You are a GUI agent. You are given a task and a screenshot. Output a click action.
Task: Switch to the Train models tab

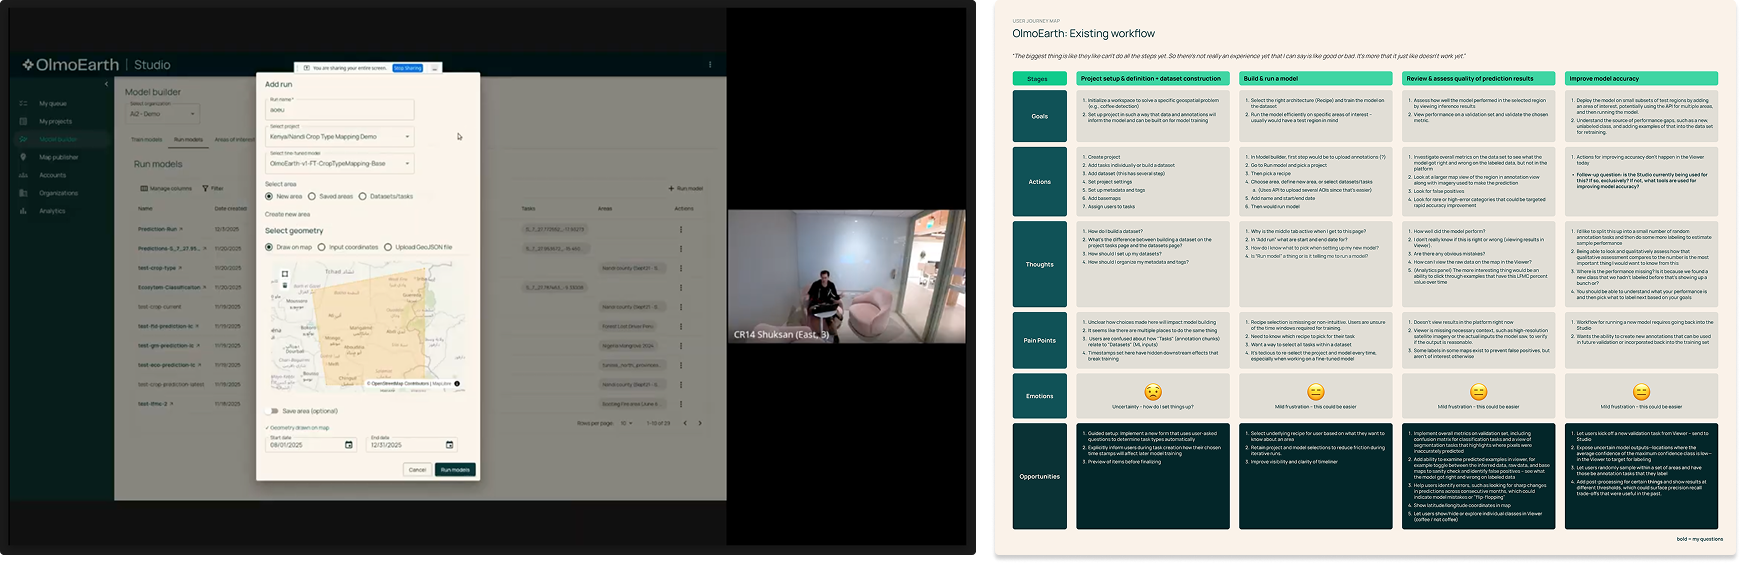(146, 140)
